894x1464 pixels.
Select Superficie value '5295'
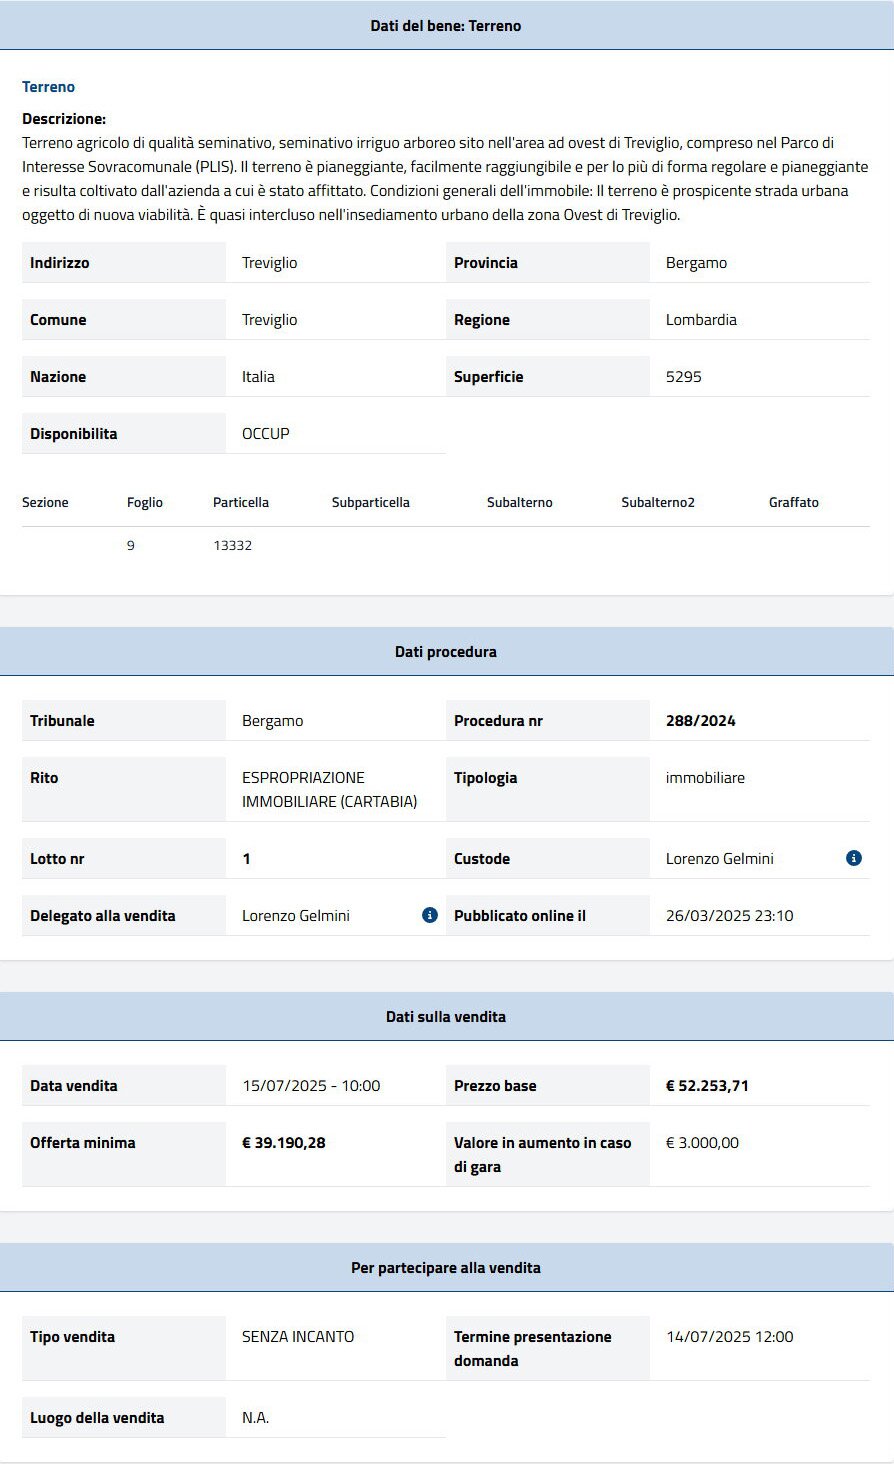[x=684, y=377]
